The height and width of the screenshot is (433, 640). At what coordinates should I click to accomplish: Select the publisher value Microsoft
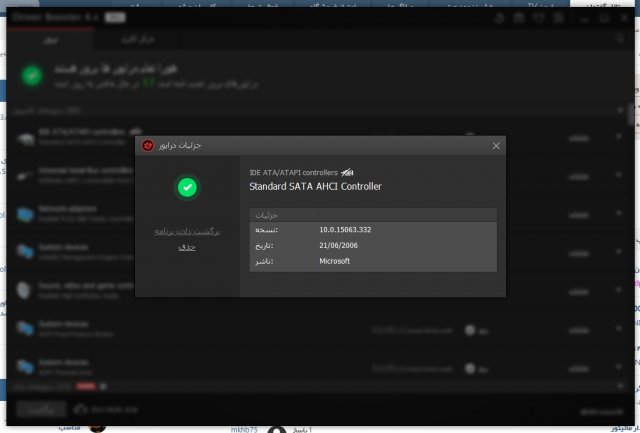click(334, 261)
